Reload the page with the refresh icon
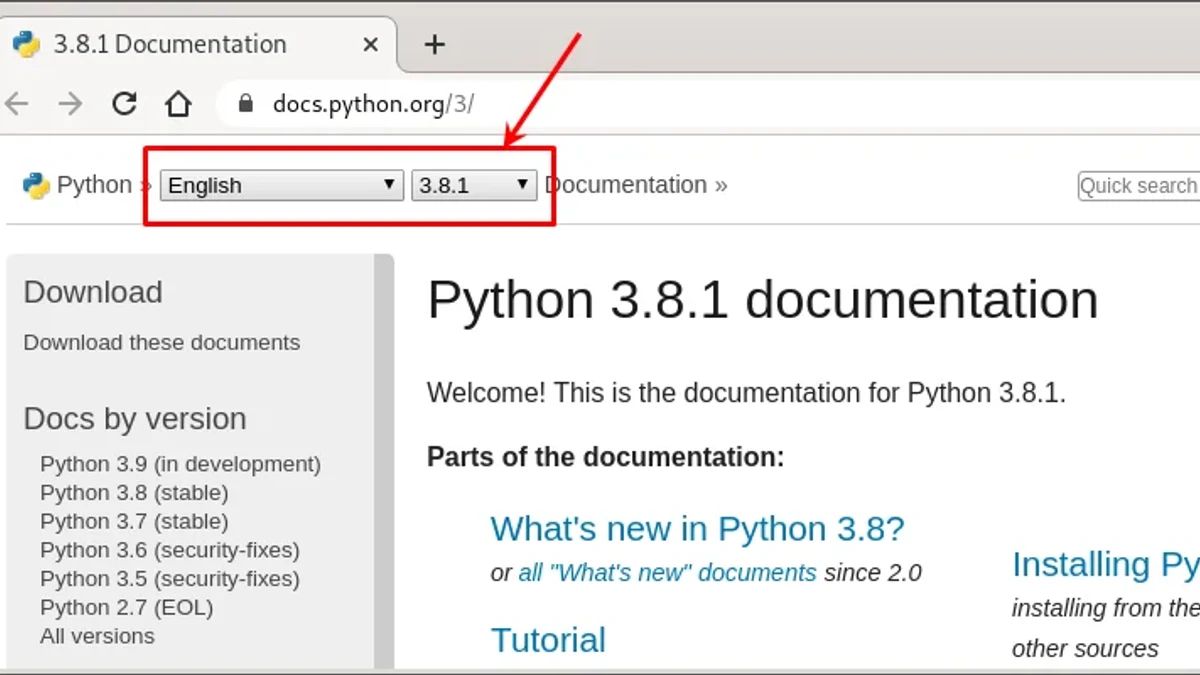Screen dimensions: 1200x675 124,103
